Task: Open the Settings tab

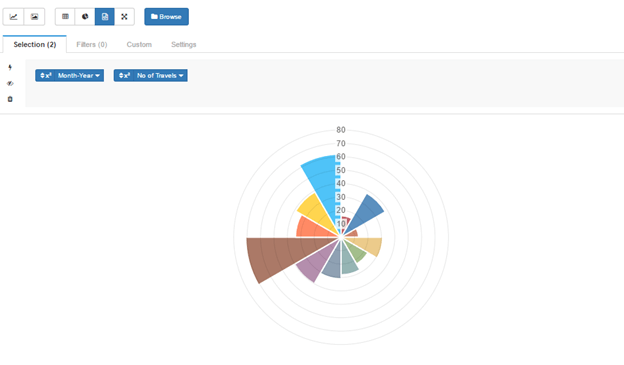Action: point(183,44)
